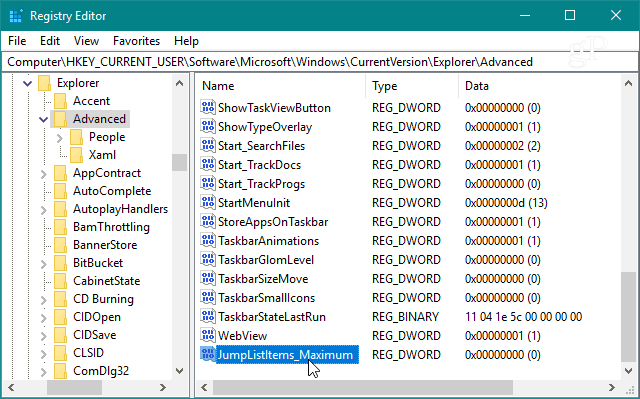Click the TaskbarAnimations DWORD value icon
The width and height of the screenshot is (640, 399).
(208, 240)
